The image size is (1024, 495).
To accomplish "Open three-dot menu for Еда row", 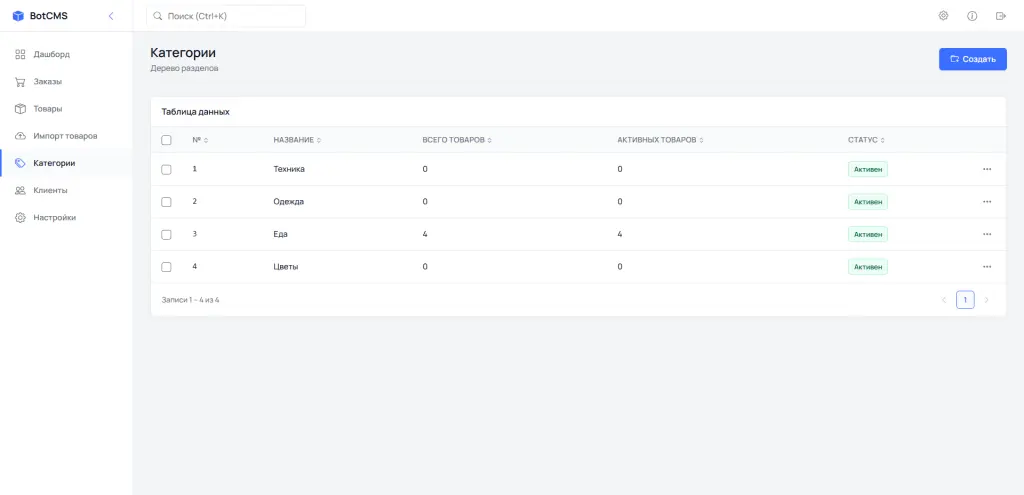I will [x=987, y=234].
